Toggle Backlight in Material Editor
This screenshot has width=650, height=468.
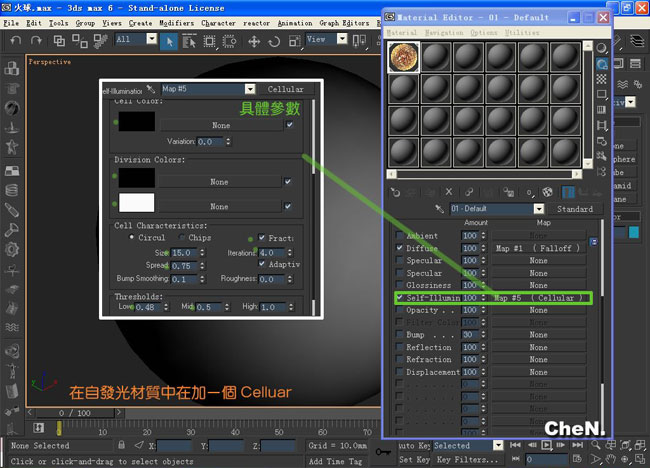pyautogui.click(x=601, y=64)
